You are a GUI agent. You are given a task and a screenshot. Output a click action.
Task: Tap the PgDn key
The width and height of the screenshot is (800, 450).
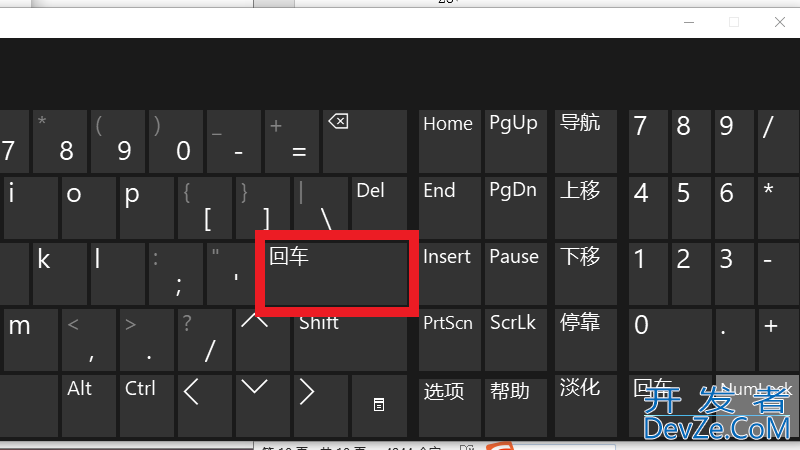point(515,208)
